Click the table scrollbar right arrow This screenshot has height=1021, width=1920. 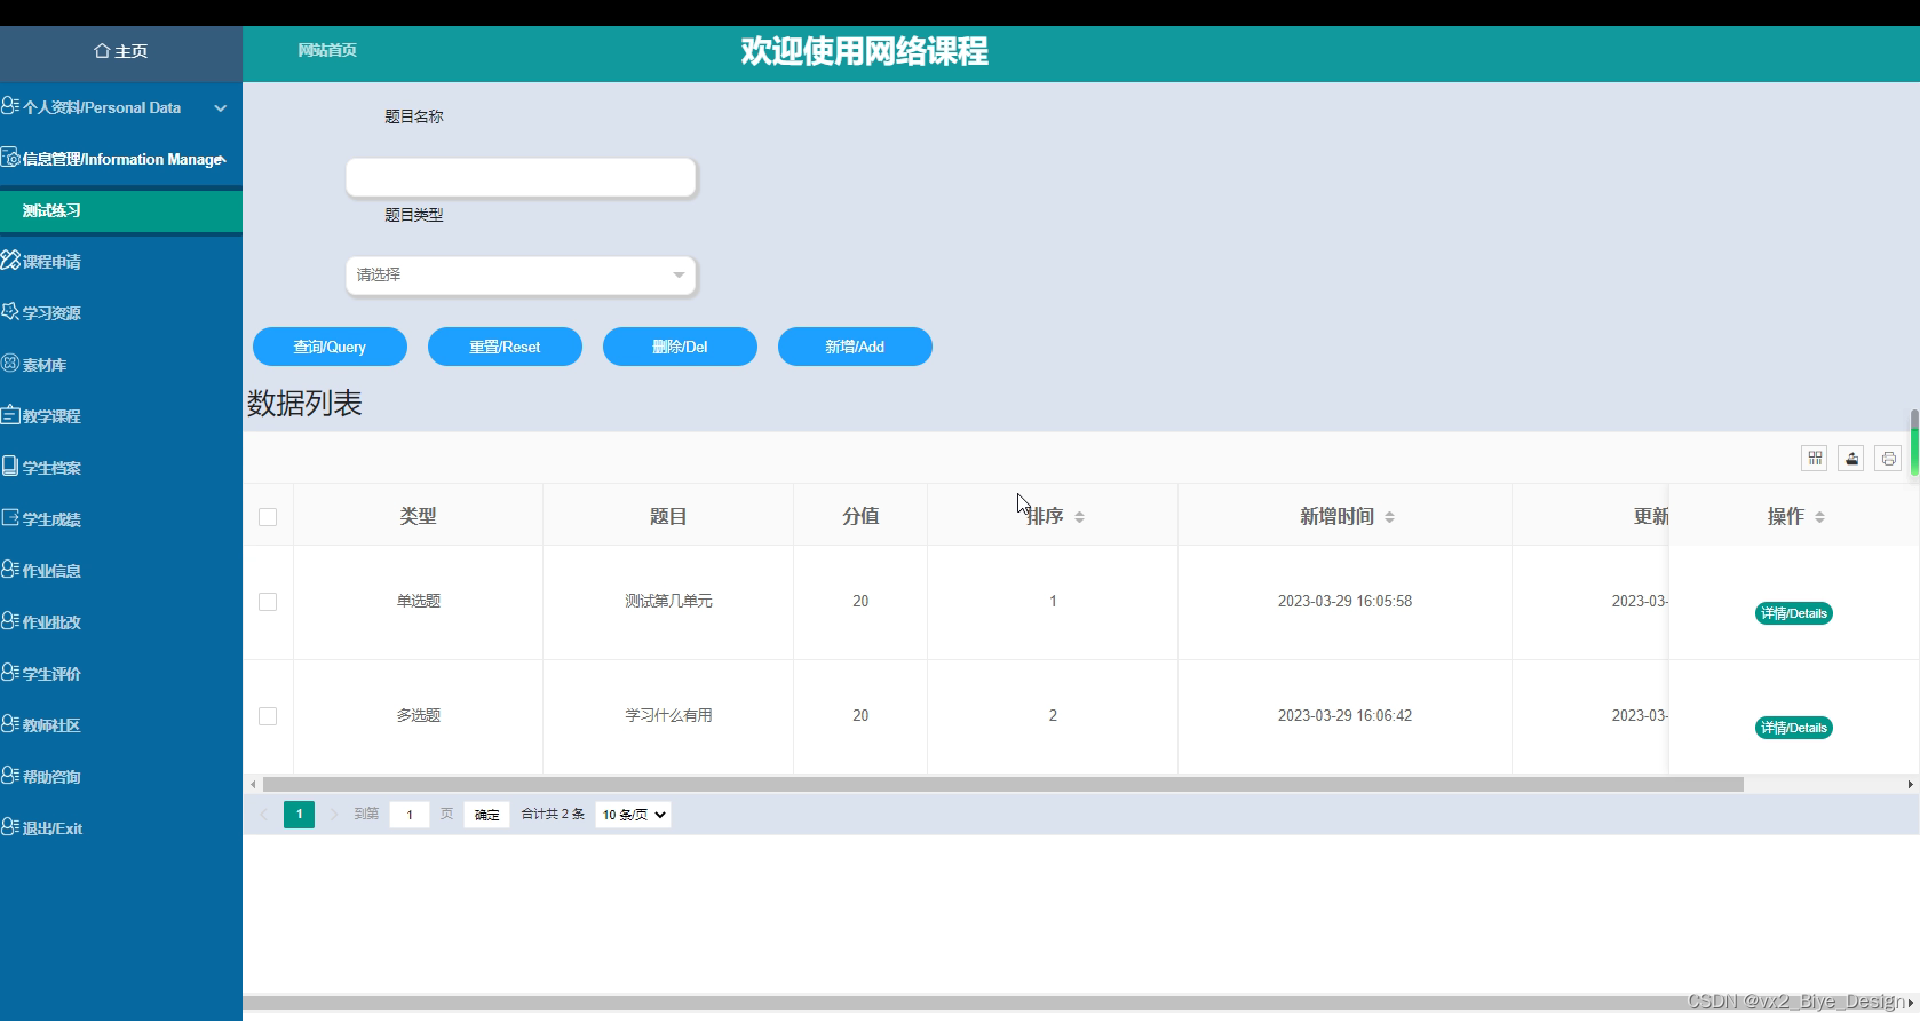point(1910,784)
